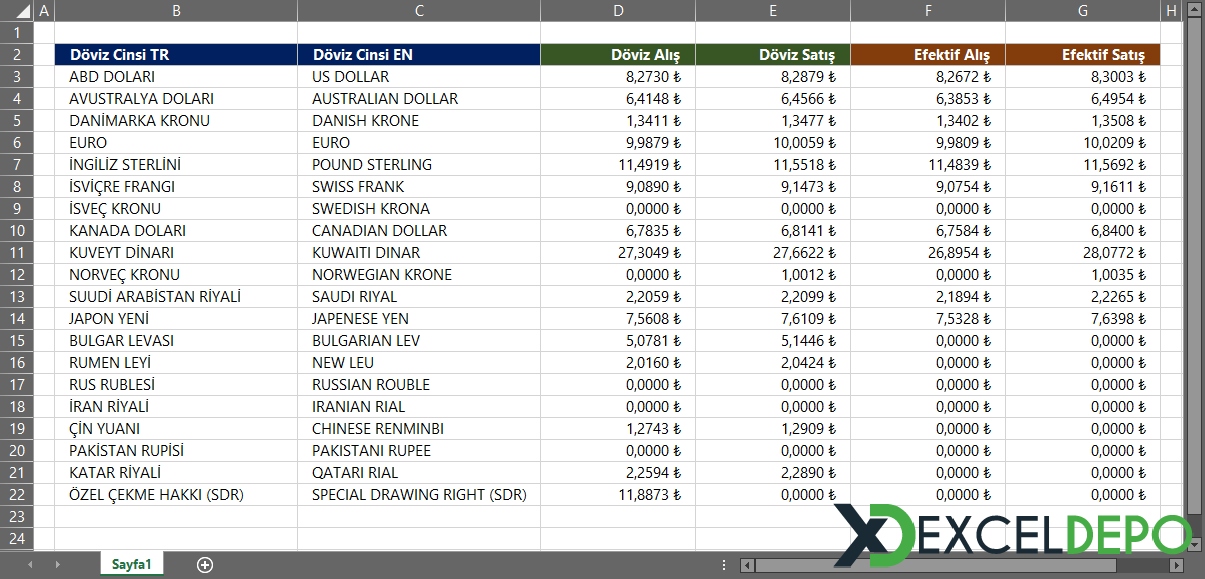Select the RUMEN LEYİ cell
The width and height of the screenshot is (1205, 579).
point(176,363)
